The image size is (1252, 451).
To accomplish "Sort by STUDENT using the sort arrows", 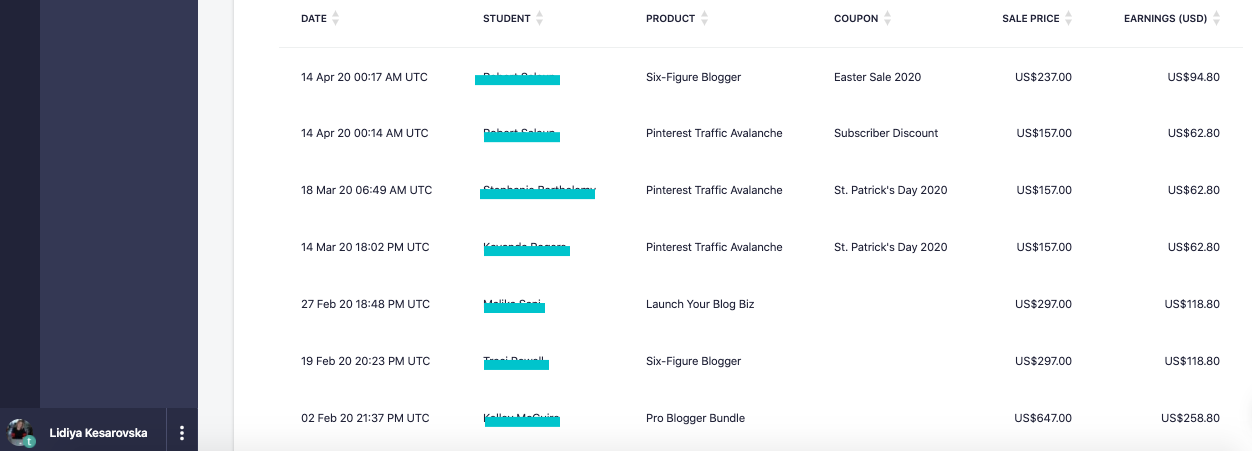I will 540,18.
